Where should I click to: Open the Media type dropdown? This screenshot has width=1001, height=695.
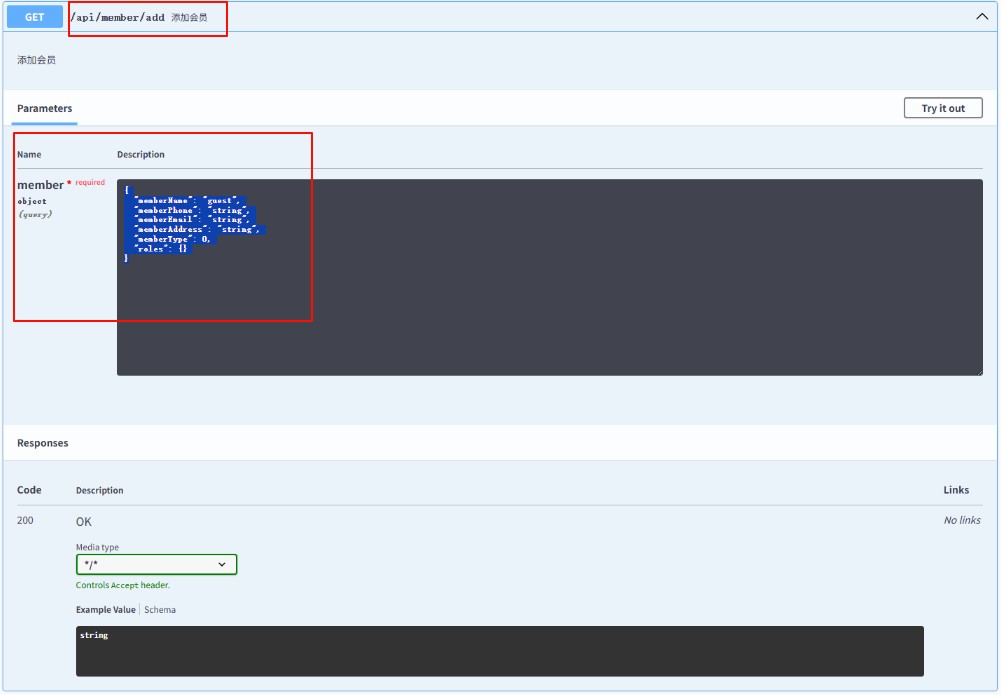point(156,565)
